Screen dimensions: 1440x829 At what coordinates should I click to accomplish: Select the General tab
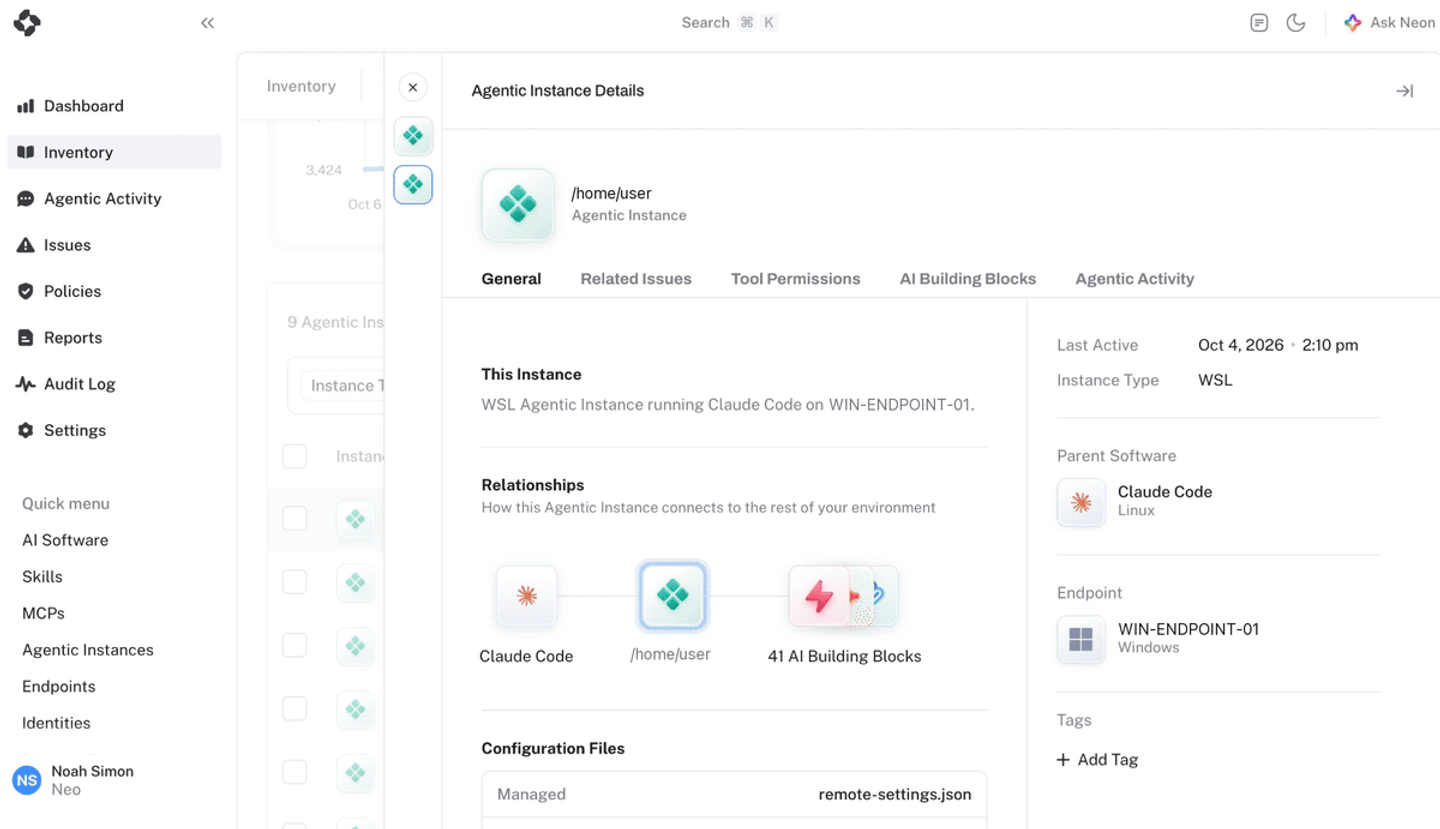click(x=511, y=279)
